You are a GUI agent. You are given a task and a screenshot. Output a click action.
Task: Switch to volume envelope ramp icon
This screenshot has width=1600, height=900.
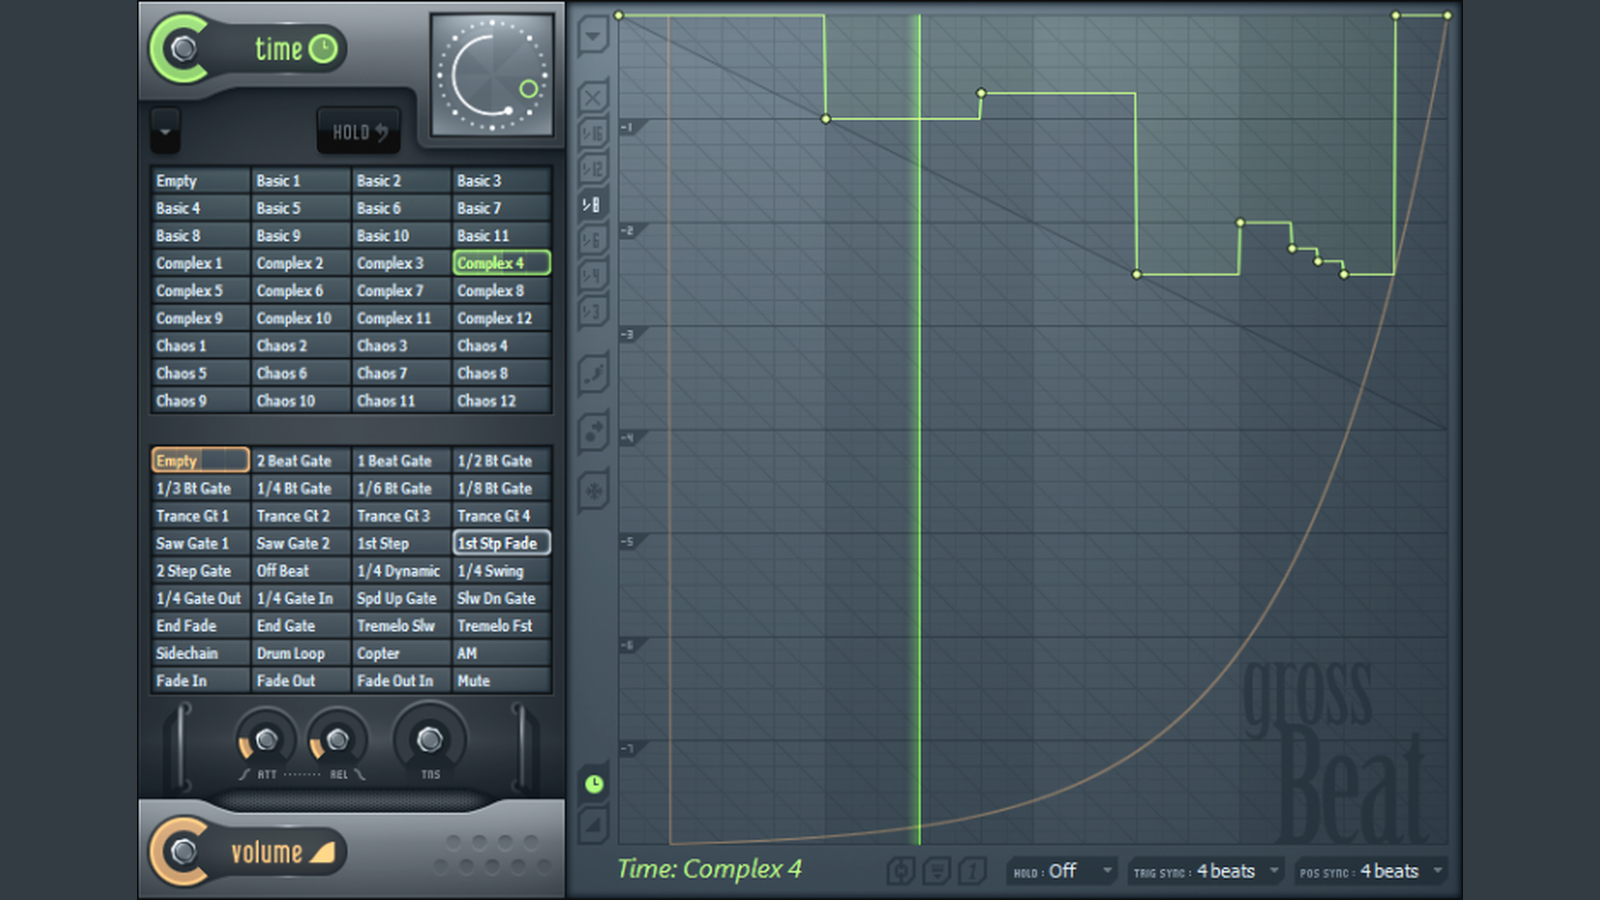593,825
